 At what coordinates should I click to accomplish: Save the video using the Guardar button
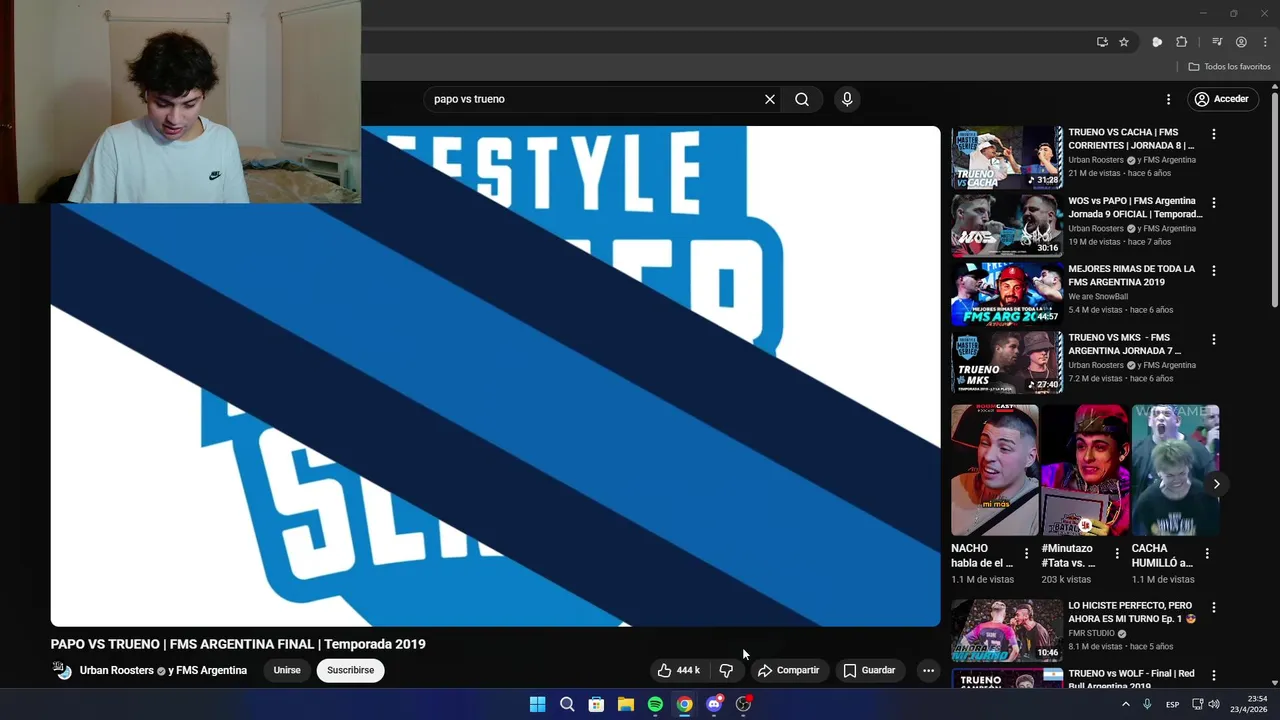(x=869, y=670)
